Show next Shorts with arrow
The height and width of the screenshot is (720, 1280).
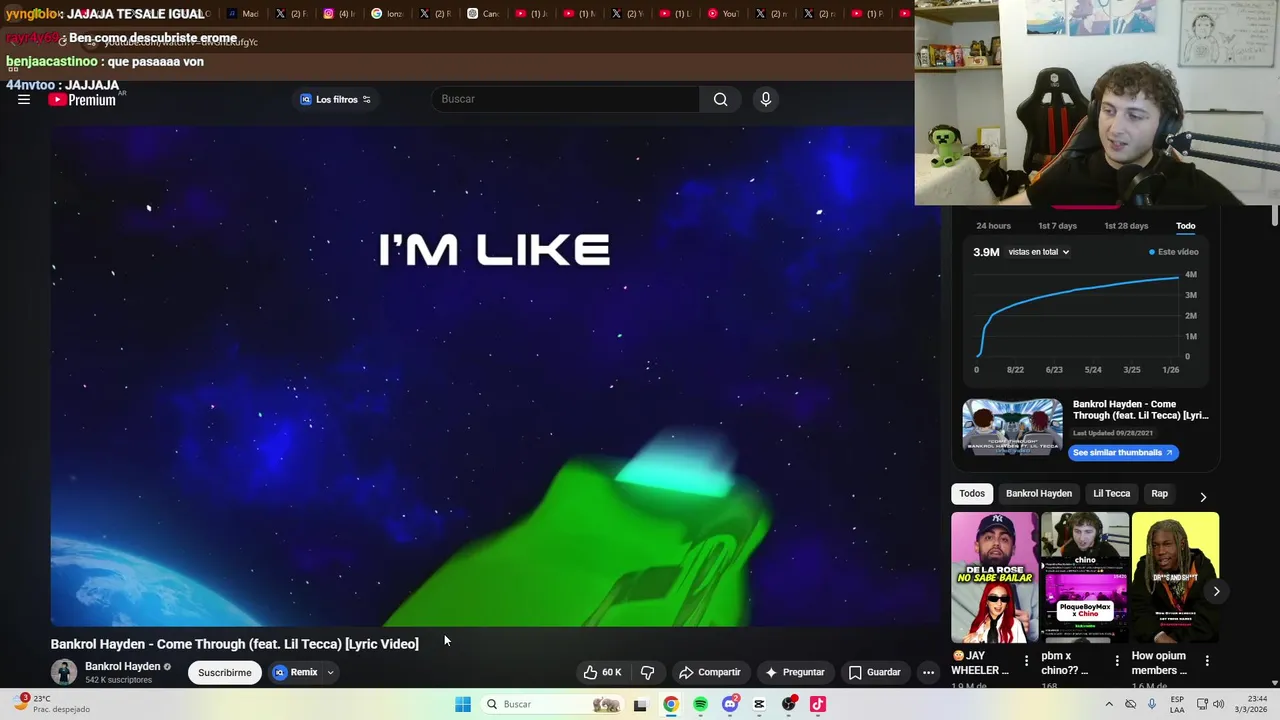[x=1216, y=591]
